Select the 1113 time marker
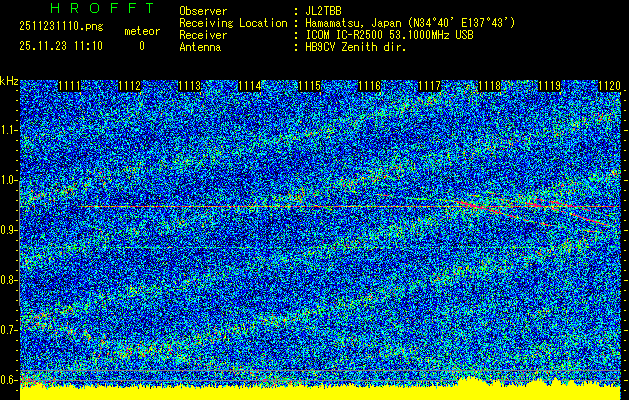Screen dimensions: 629x400 pyautogui.click(x=190, y=87)
